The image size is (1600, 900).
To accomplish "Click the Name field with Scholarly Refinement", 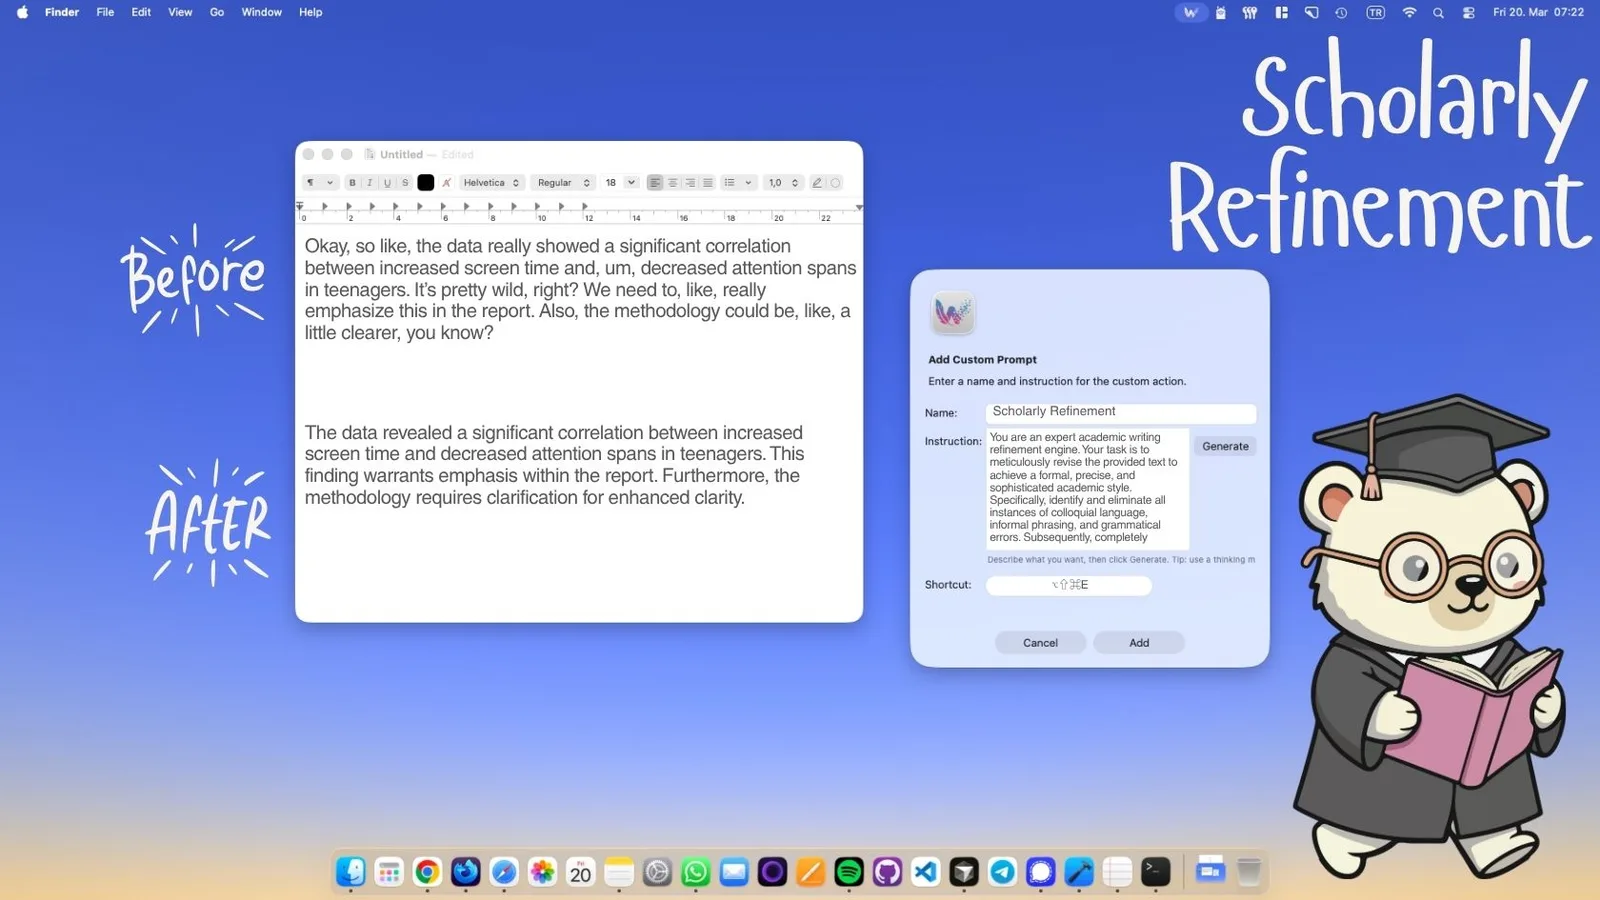I will [1120, 412].
